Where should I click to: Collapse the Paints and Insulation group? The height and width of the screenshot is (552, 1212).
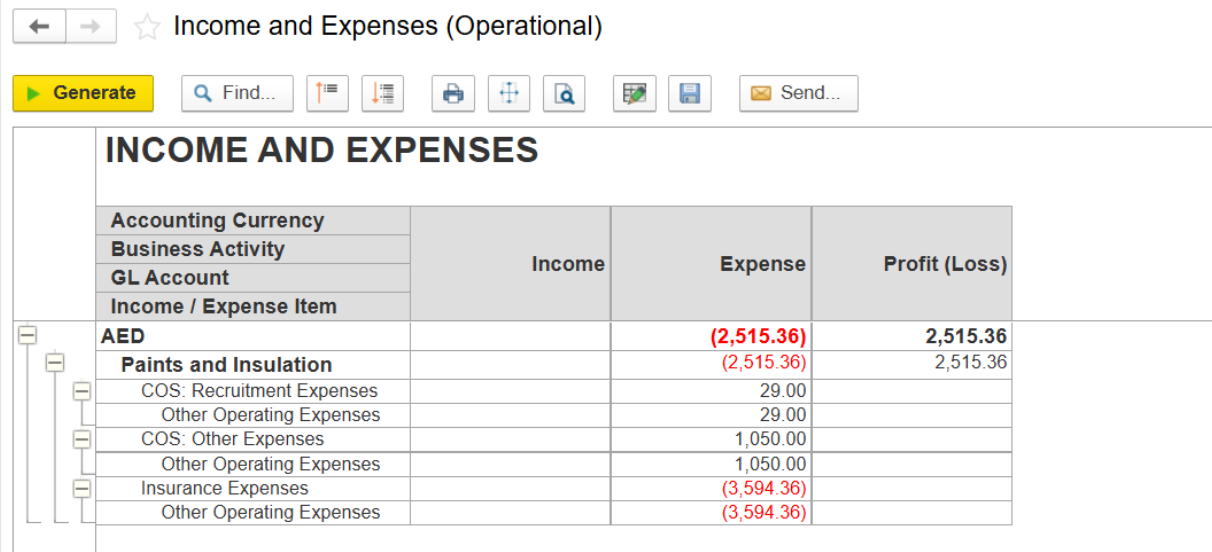(55, 364)
